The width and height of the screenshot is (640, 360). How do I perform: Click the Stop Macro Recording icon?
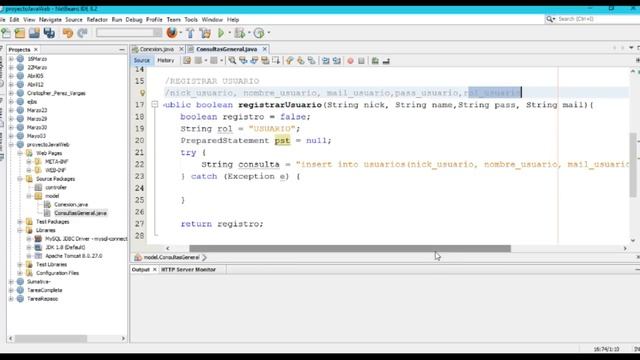click(x=361, y=61)
